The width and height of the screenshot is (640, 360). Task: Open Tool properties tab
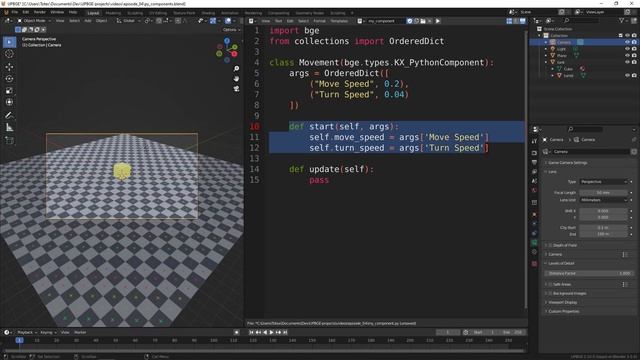tap(534, 141)
